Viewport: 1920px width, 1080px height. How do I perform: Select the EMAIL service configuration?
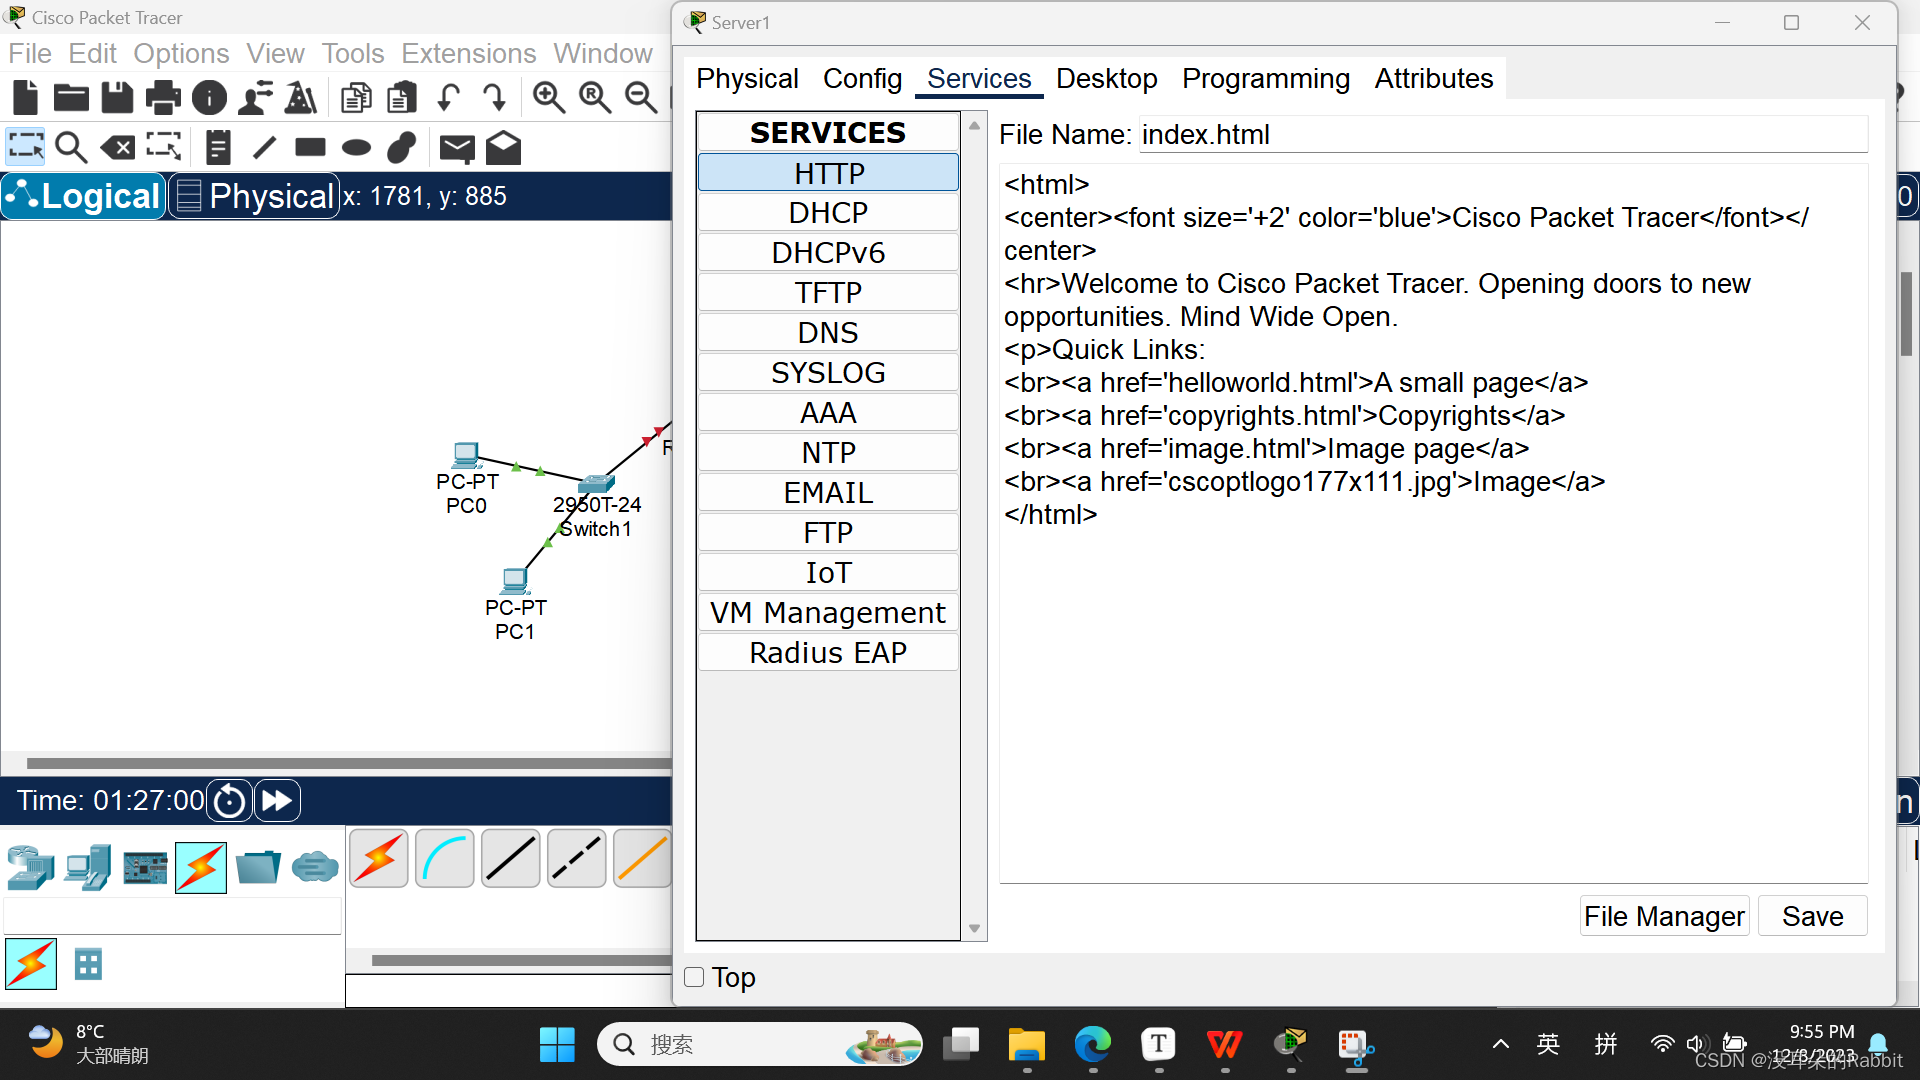pyautogui.click(x=828, y=492)
